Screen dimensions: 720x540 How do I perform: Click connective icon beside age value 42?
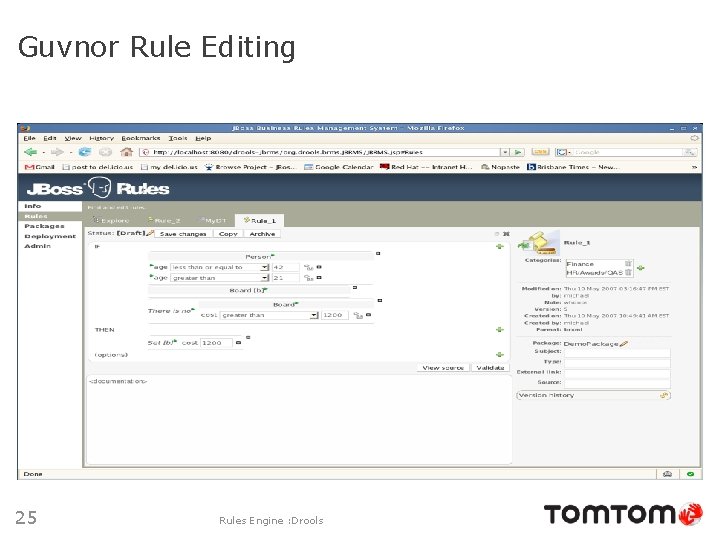[x=309, y=267]
